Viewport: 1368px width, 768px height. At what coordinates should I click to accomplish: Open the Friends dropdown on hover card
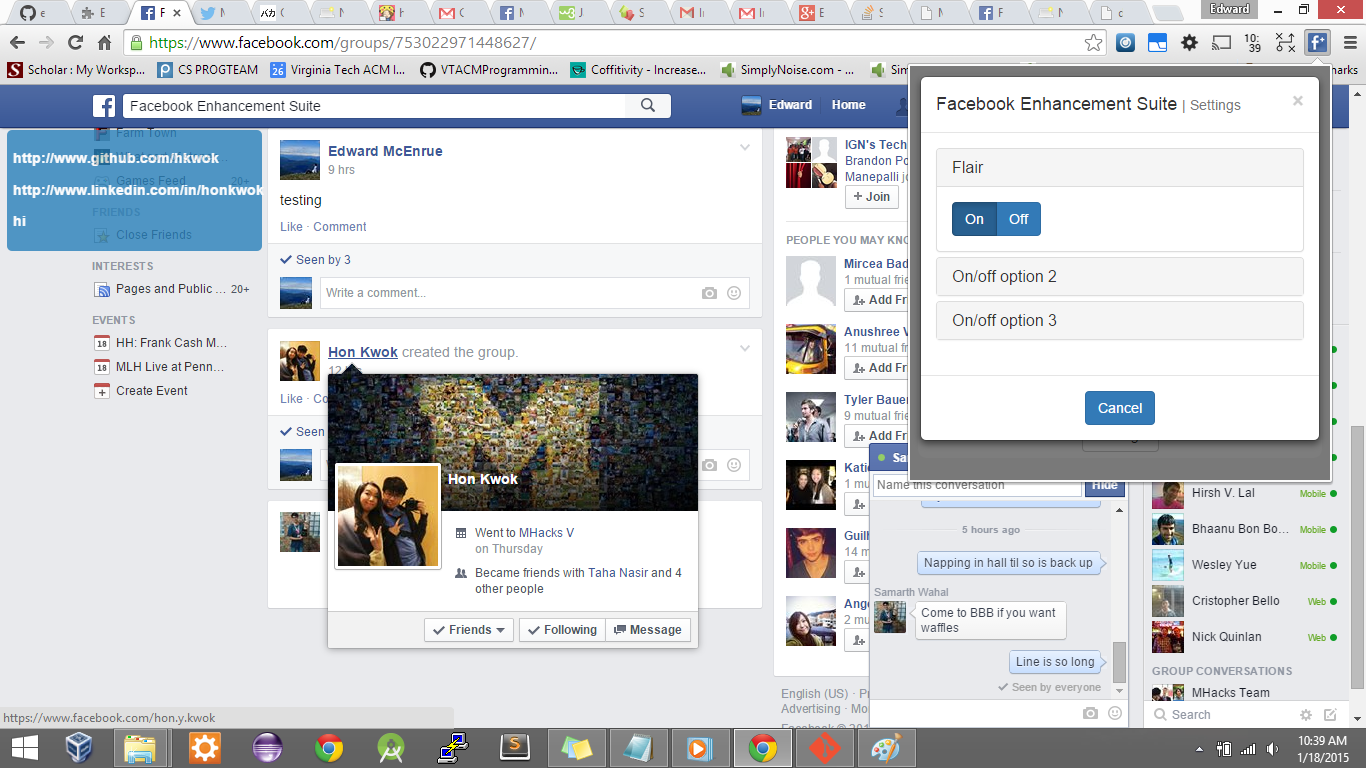(x=469, y=630)
